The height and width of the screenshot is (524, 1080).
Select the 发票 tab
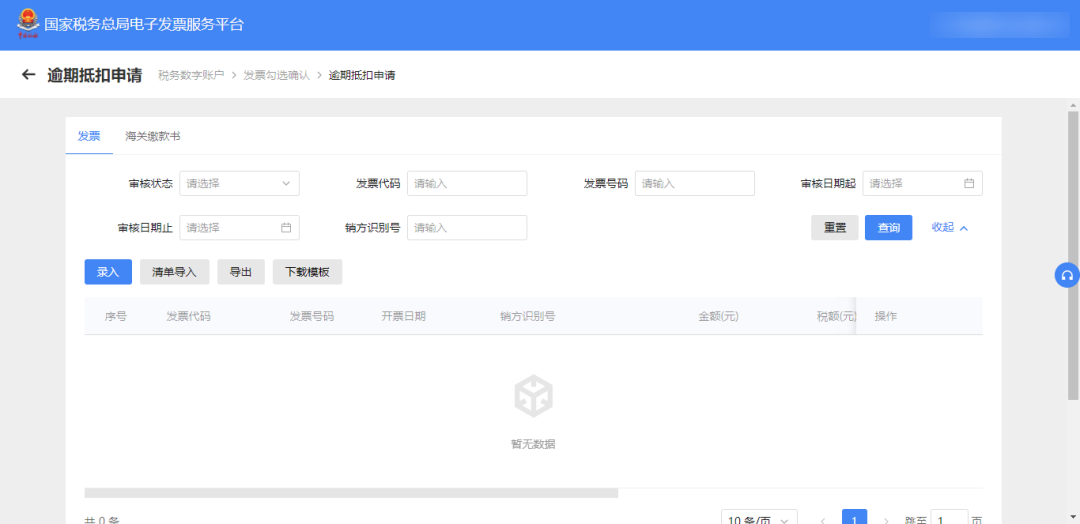click(x=89, y=136)
